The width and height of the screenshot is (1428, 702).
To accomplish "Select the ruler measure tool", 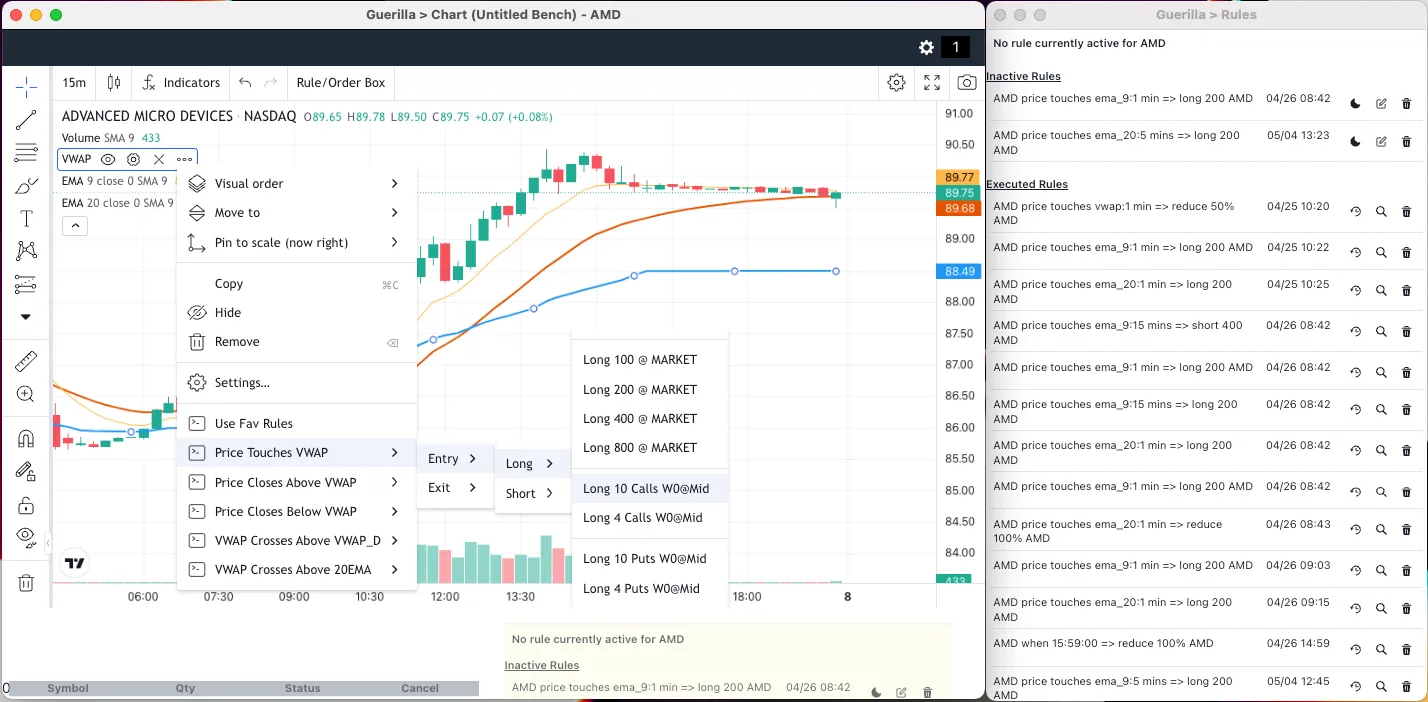I will [26, 362].
